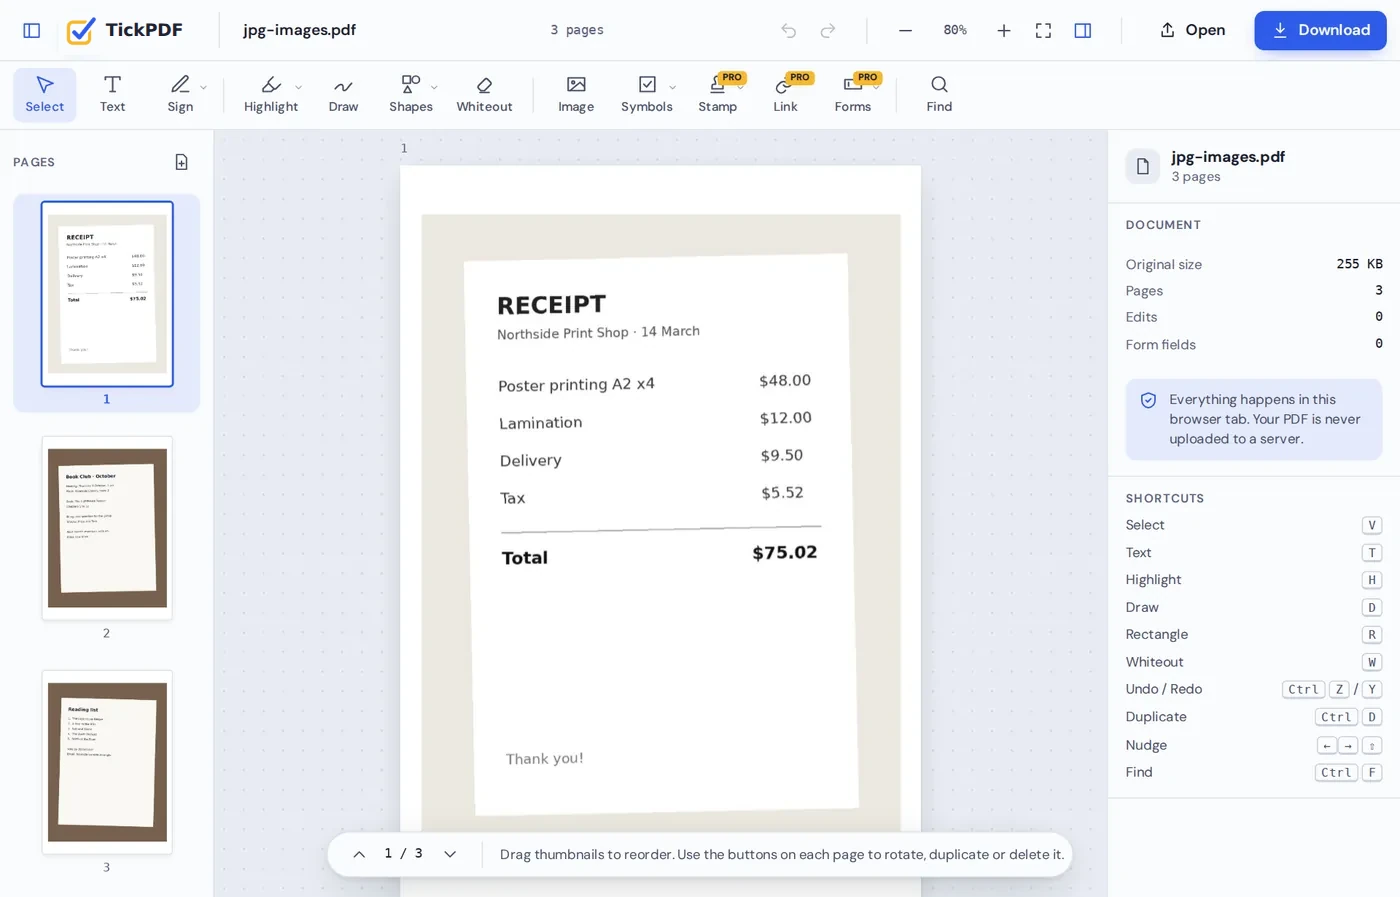This screenshot has height=897, width=1400.
Task: Click the "Form fields" label
Action: click(1161, 344)
